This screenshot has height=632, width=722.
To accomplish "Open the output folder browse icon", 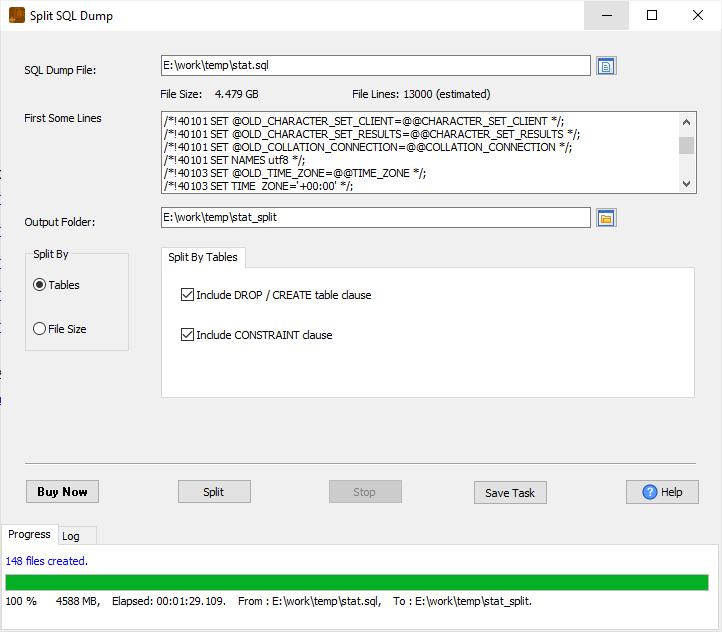I will 606,218.
